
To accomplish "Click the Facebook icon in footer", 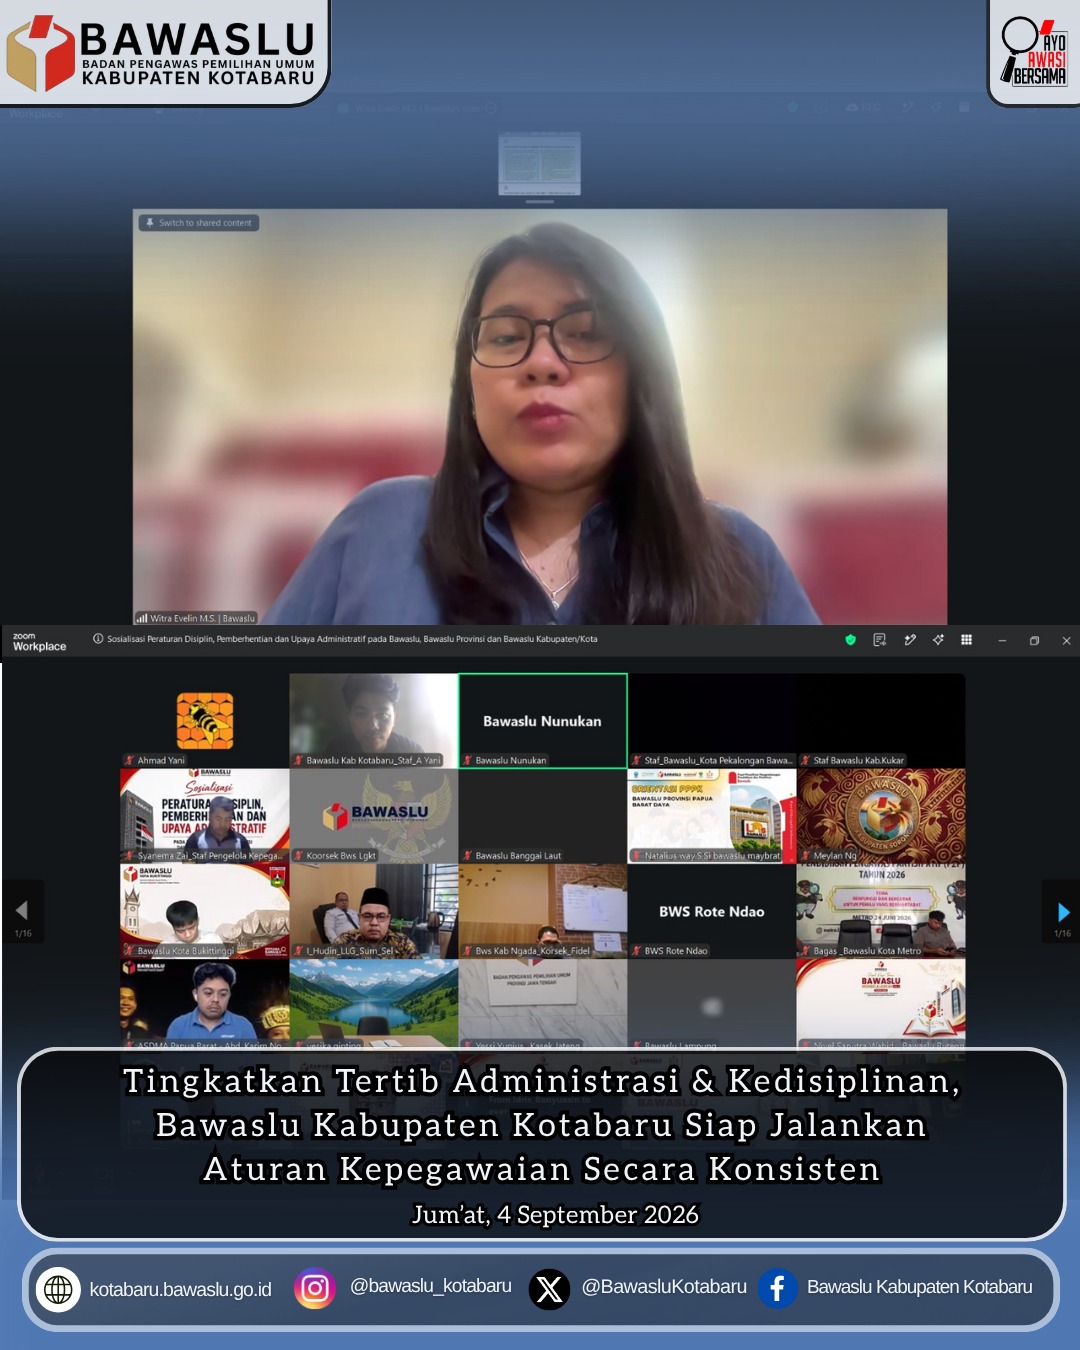I will pos(777,1288).
